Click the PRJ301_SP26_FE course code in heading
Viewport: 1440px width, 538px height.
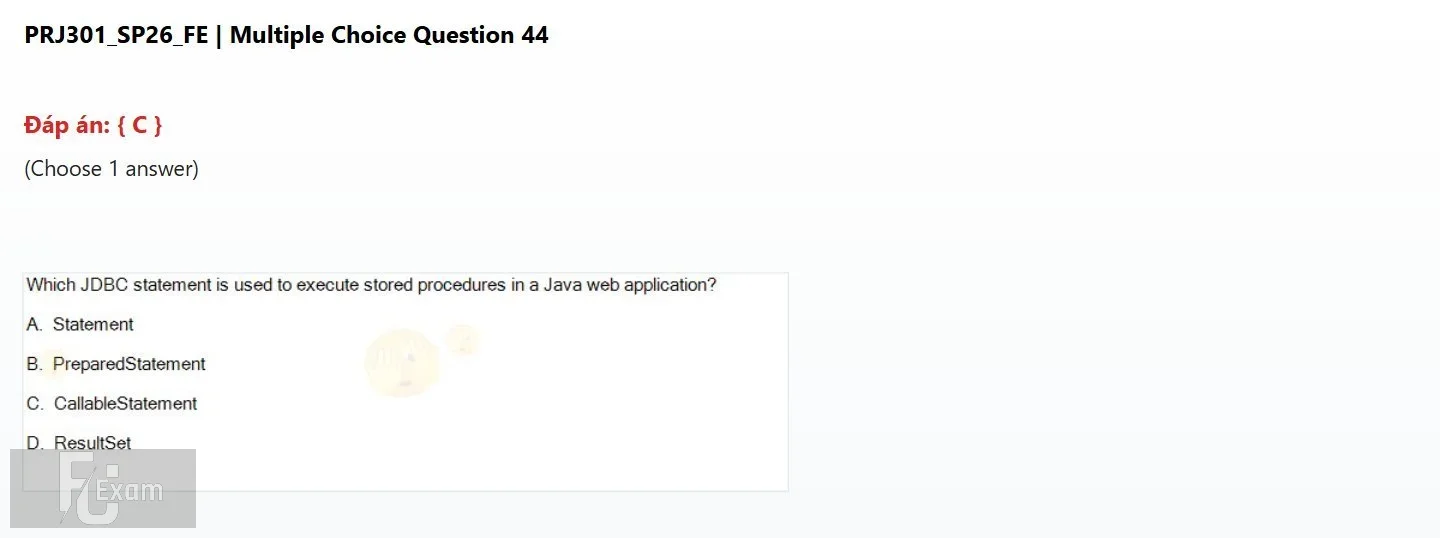coord(116,35)
